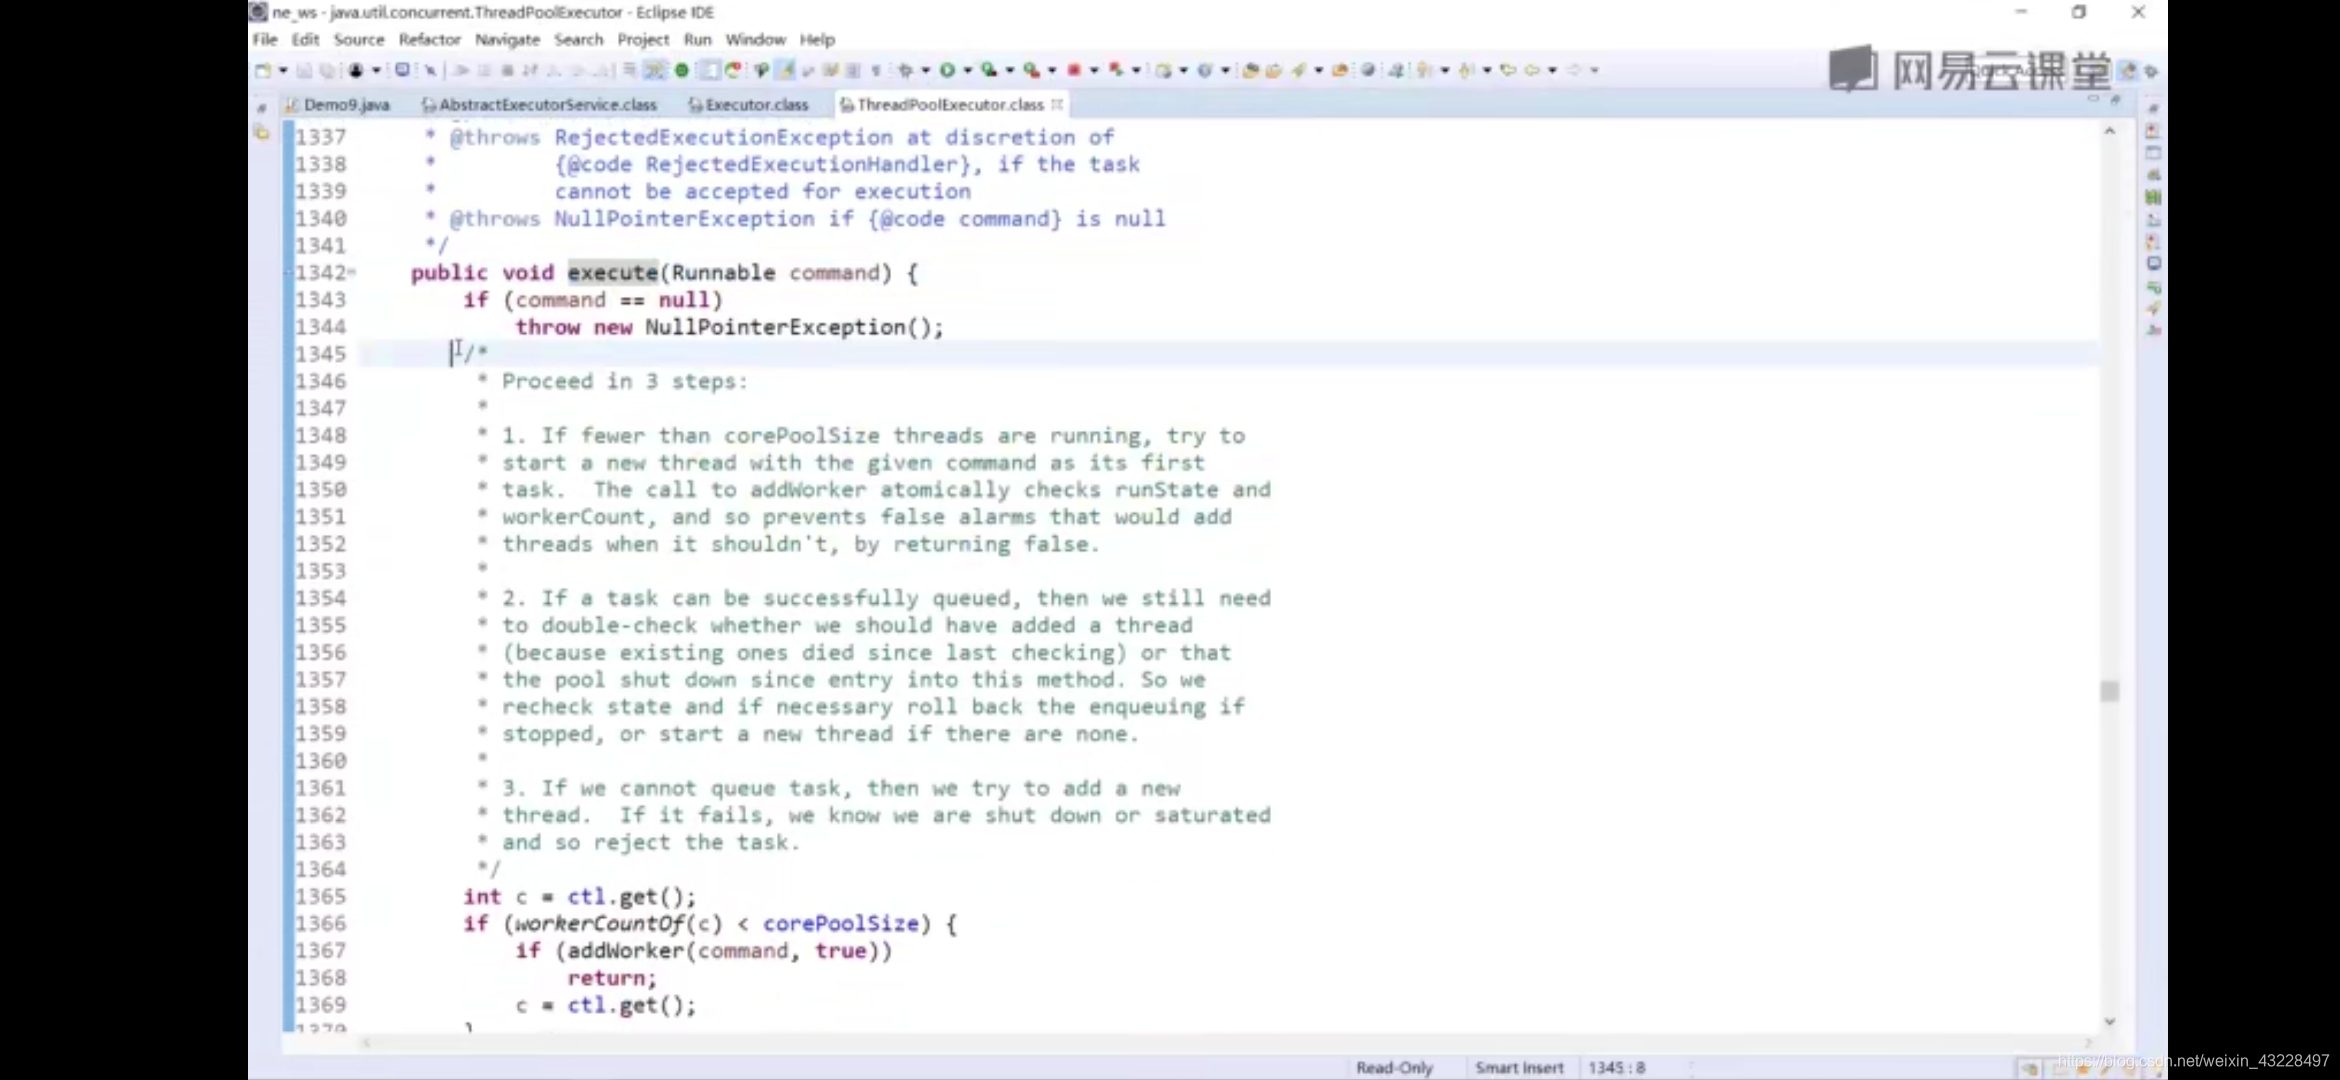Click the New file toolbar icon

pyautogui.click(x=264, y=70)
